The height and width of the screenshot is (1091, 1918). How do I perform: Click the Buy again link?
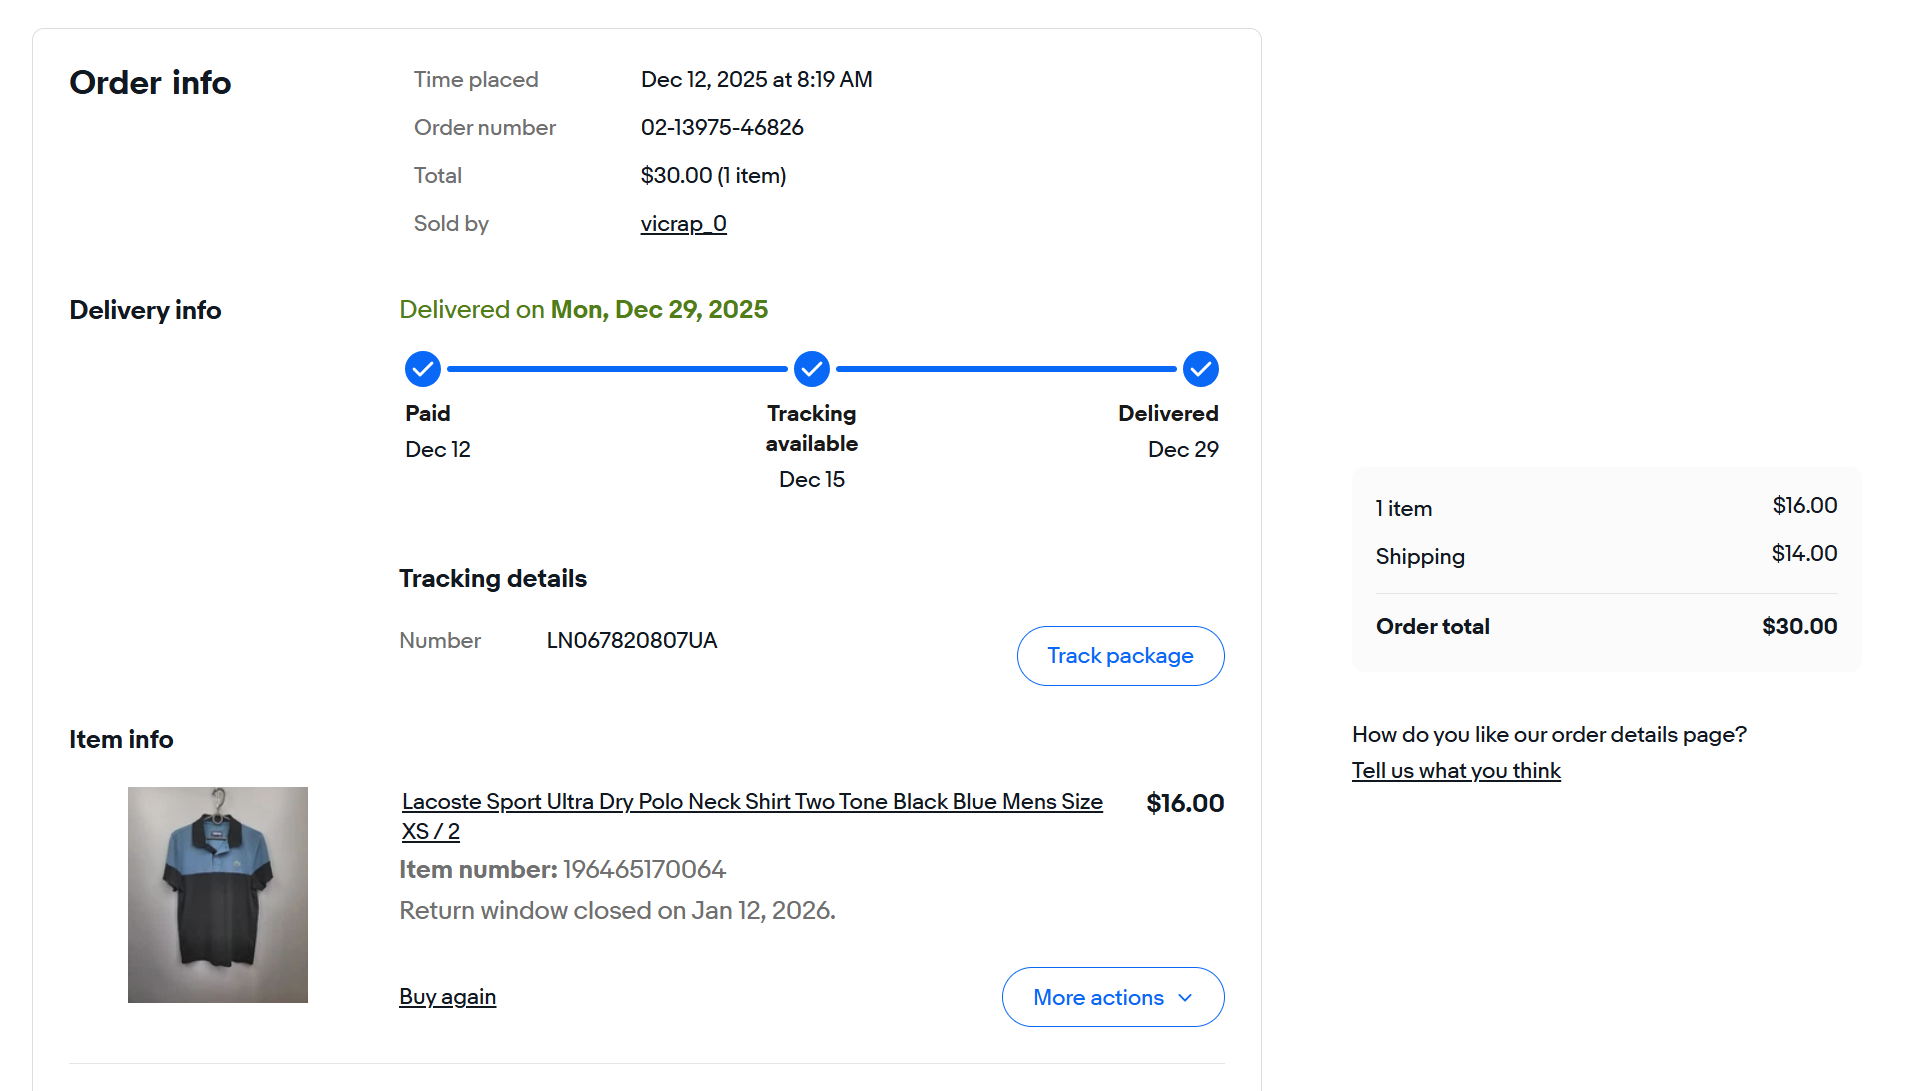click(447, 997)
